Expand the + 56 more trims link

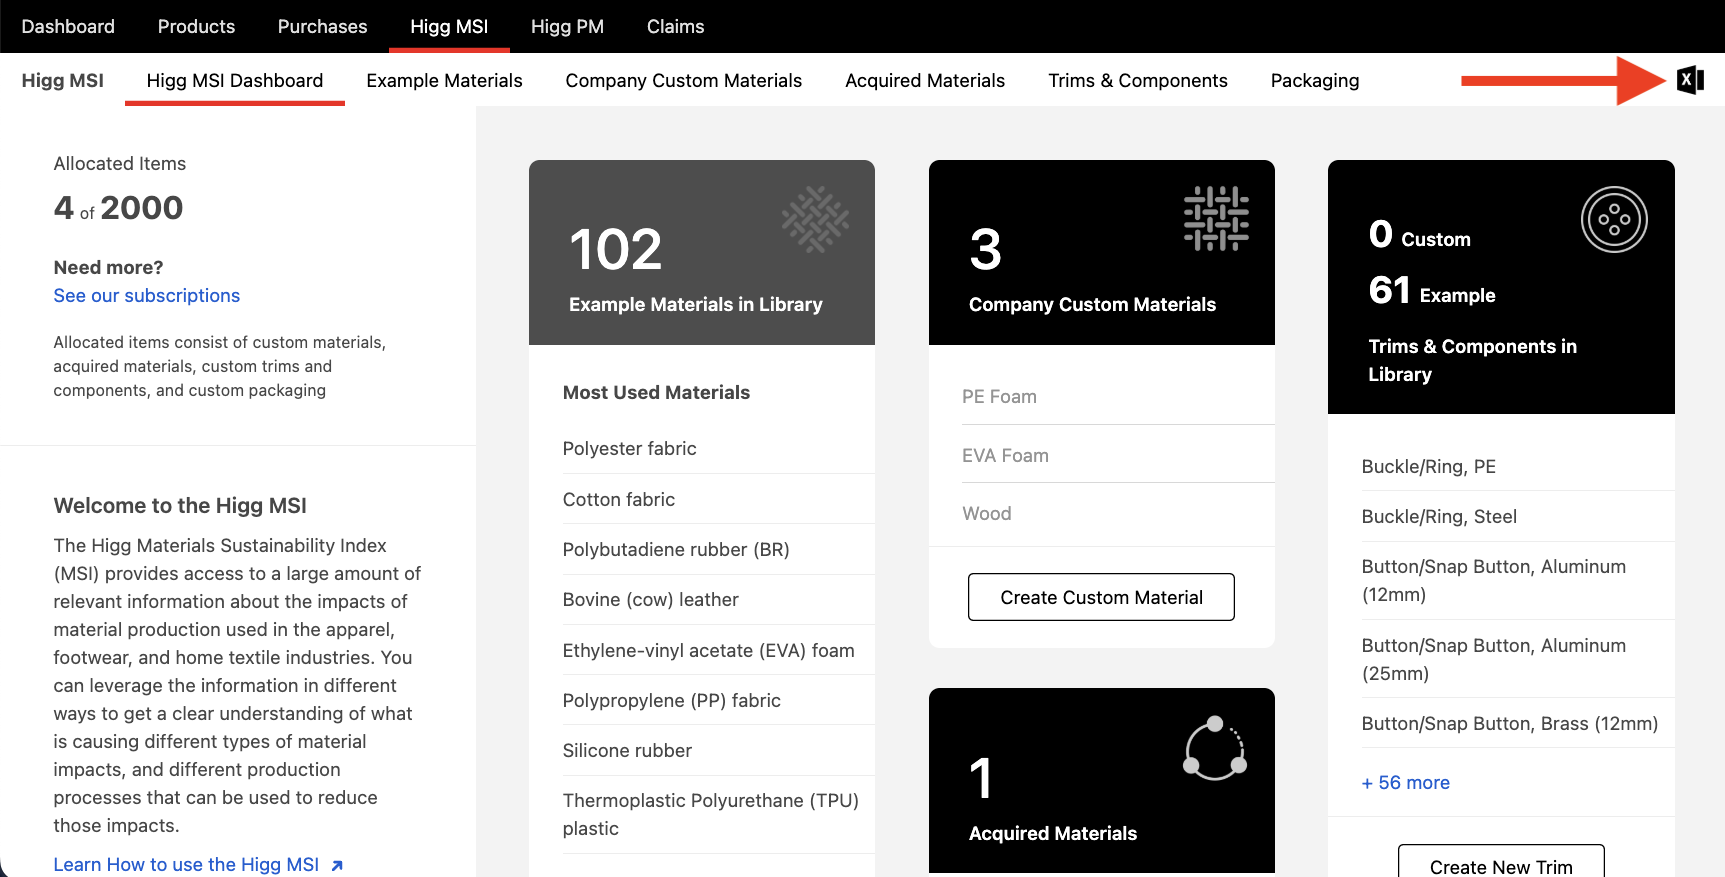point(1406,782)
